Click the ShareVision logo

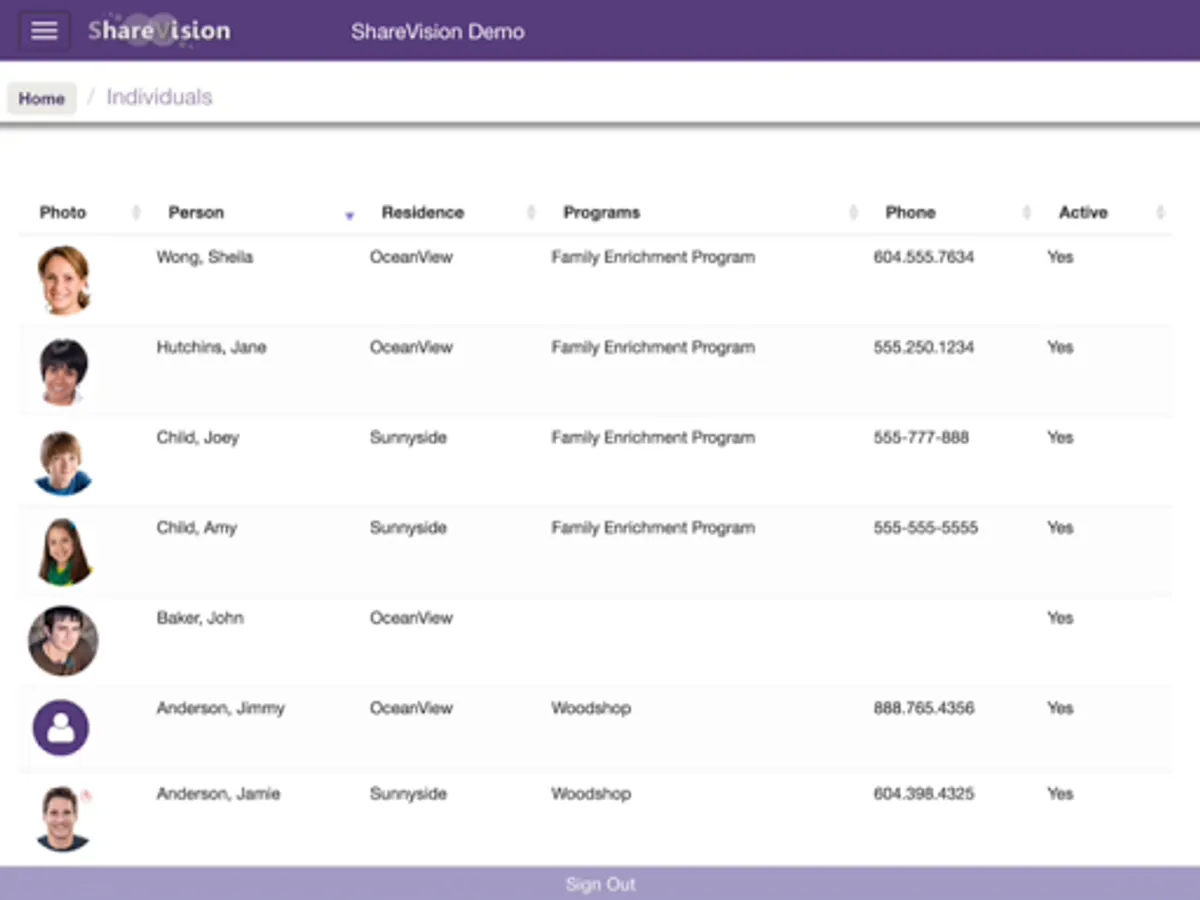pyautogui.click(x=159, y=30)
